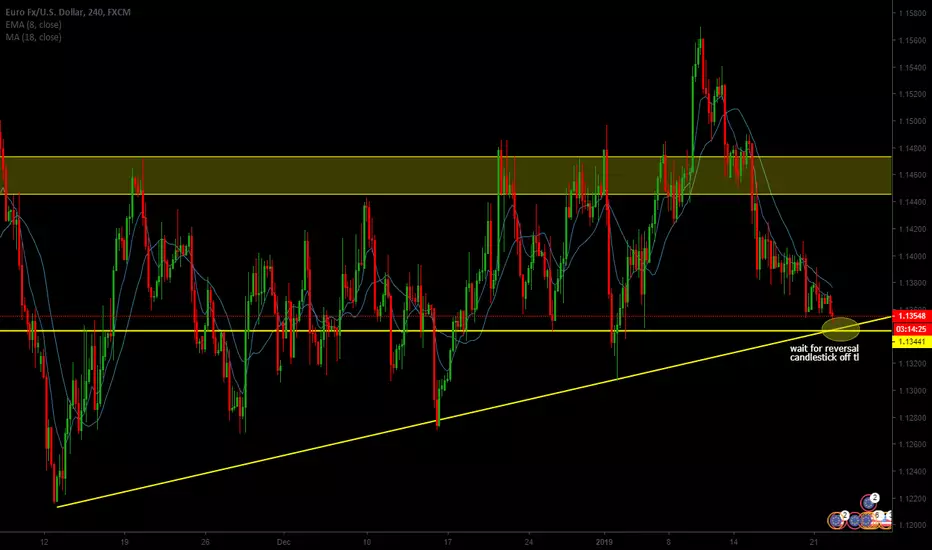This screenshot has width=932, height=550.
Task: Open the leftmost bottom EU event icon
Action: [836, 521]
